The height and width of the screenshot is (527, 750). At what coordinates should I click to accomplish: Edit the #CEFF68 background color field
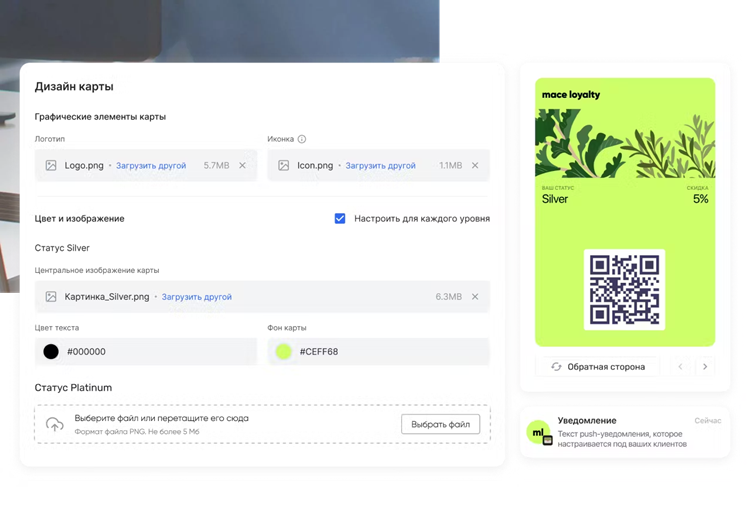390,352
